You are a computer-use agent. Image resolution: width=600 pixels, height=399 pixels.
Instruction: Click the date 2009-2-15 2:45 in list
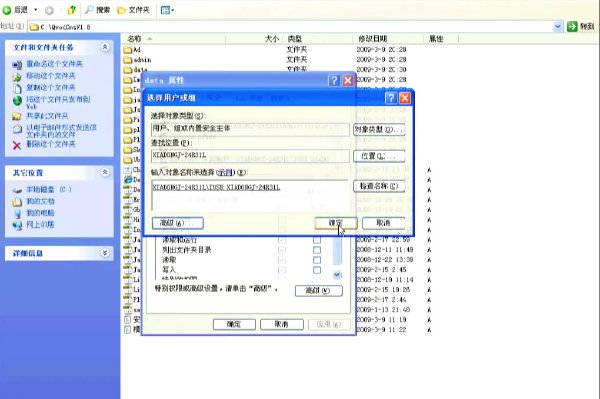[381, 270]
